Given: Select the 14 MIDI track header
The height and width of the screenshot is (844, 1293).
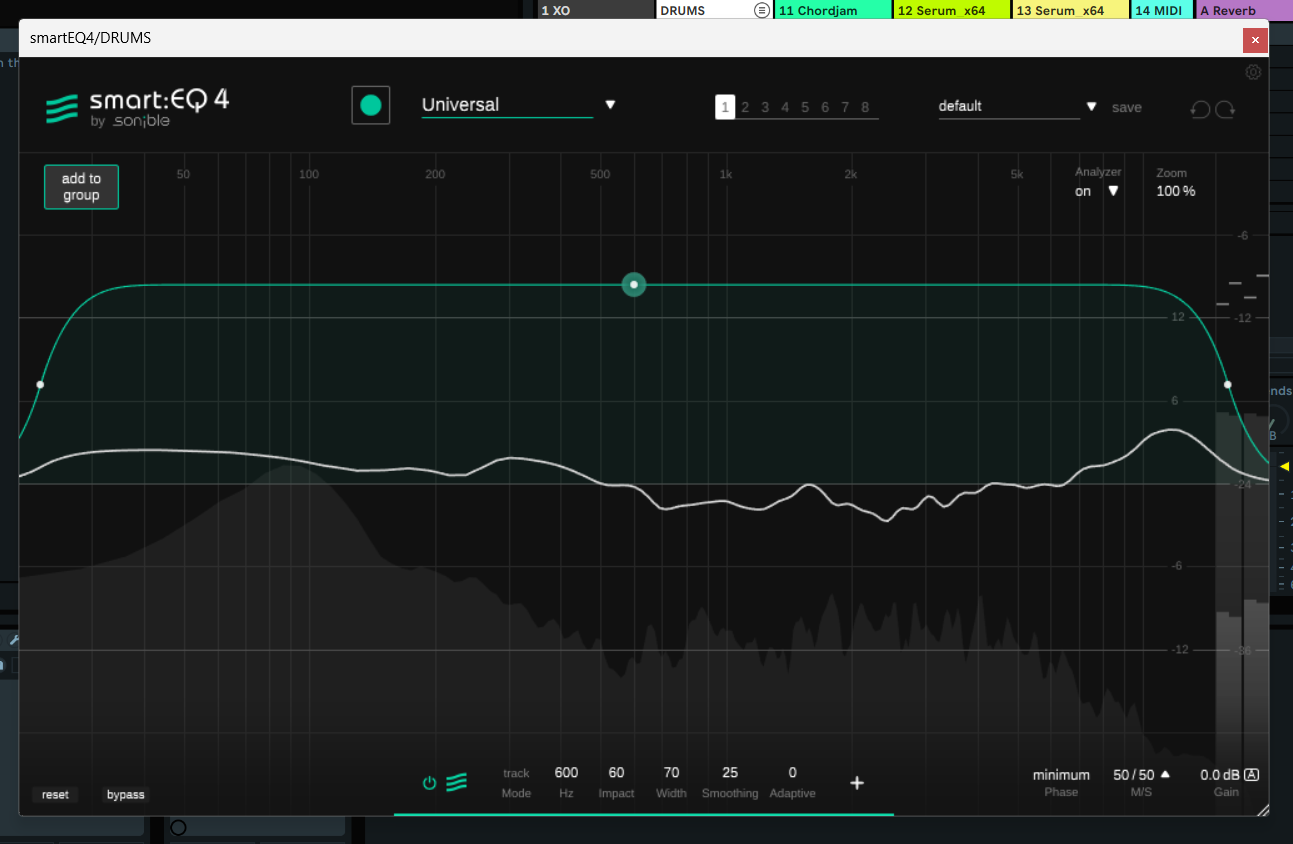Looking at the screenshot, I should pyautogui.click(x=1162, y=10).
